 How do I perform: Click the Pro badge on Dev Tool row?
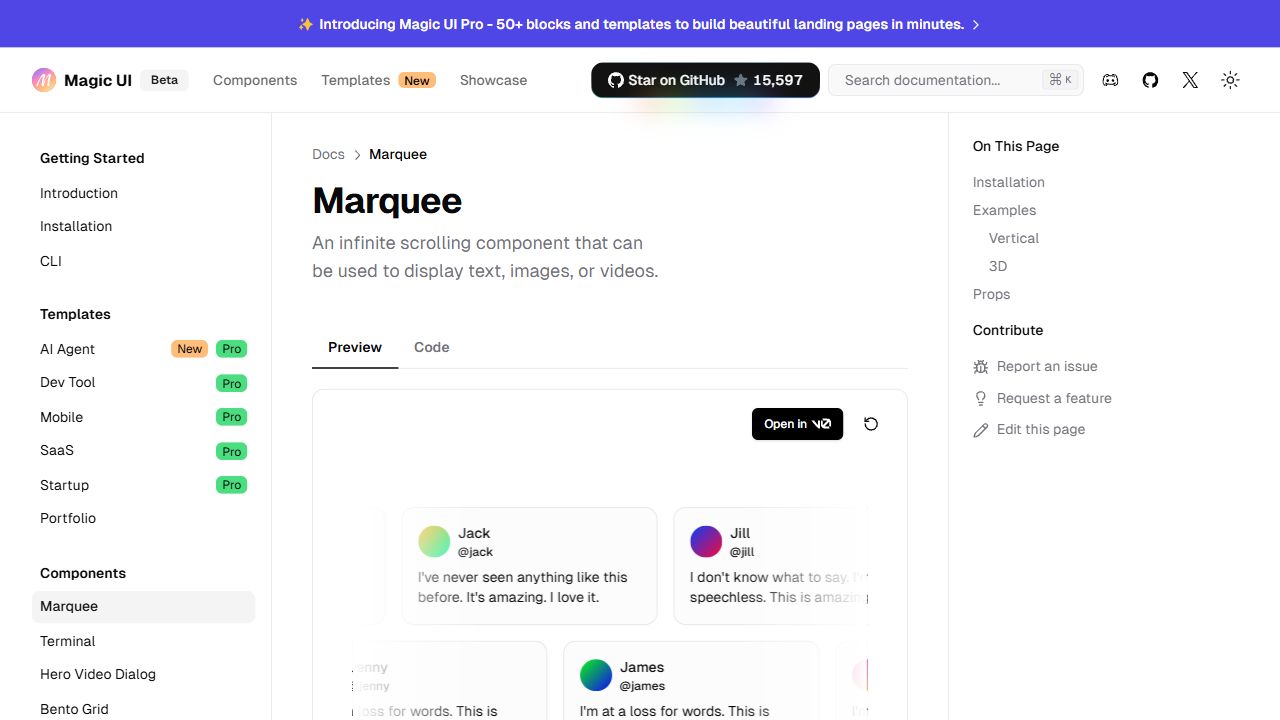(231, 383)
